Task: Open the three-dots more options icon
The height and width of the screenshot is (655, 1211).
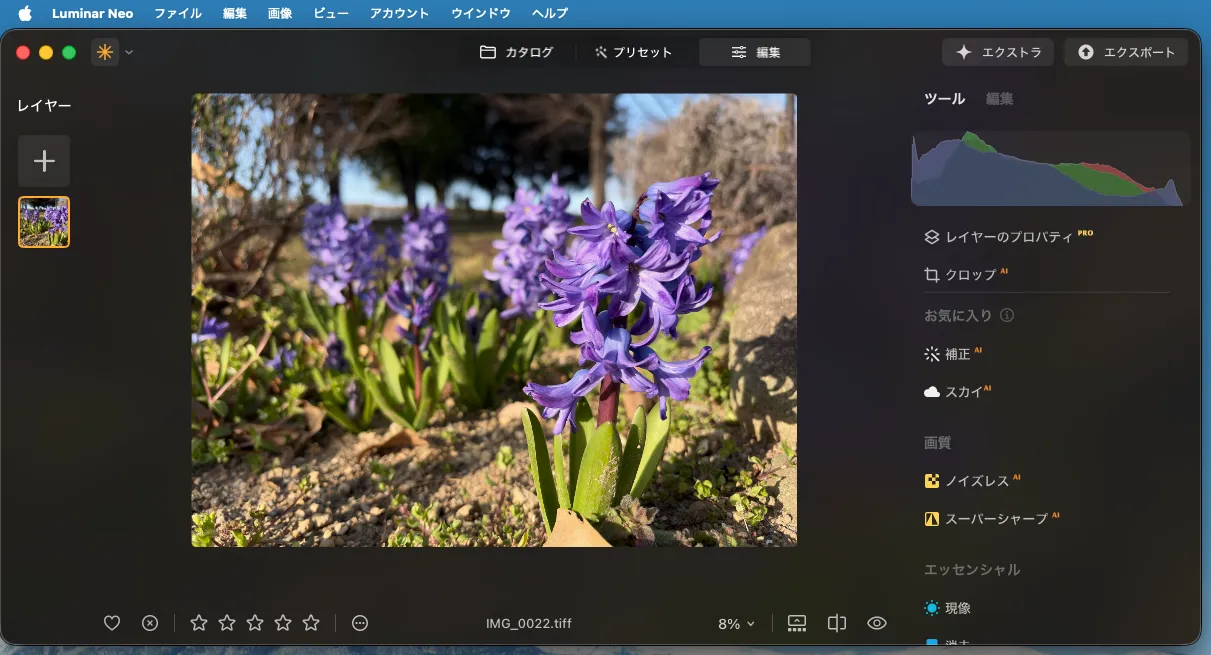Action: click(360, 623)
